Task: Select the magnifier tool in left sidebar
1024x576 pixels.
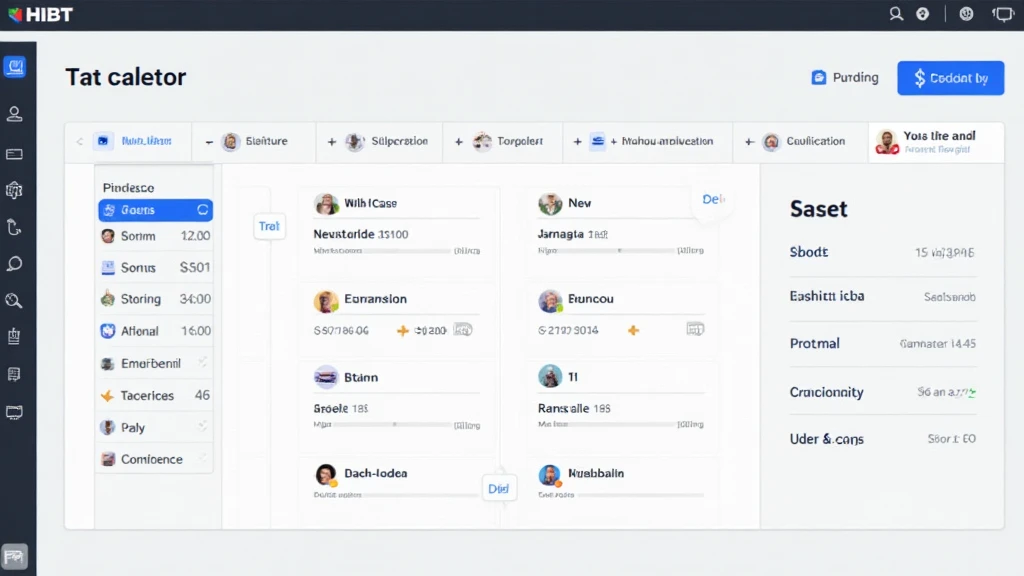Action: 14,300
